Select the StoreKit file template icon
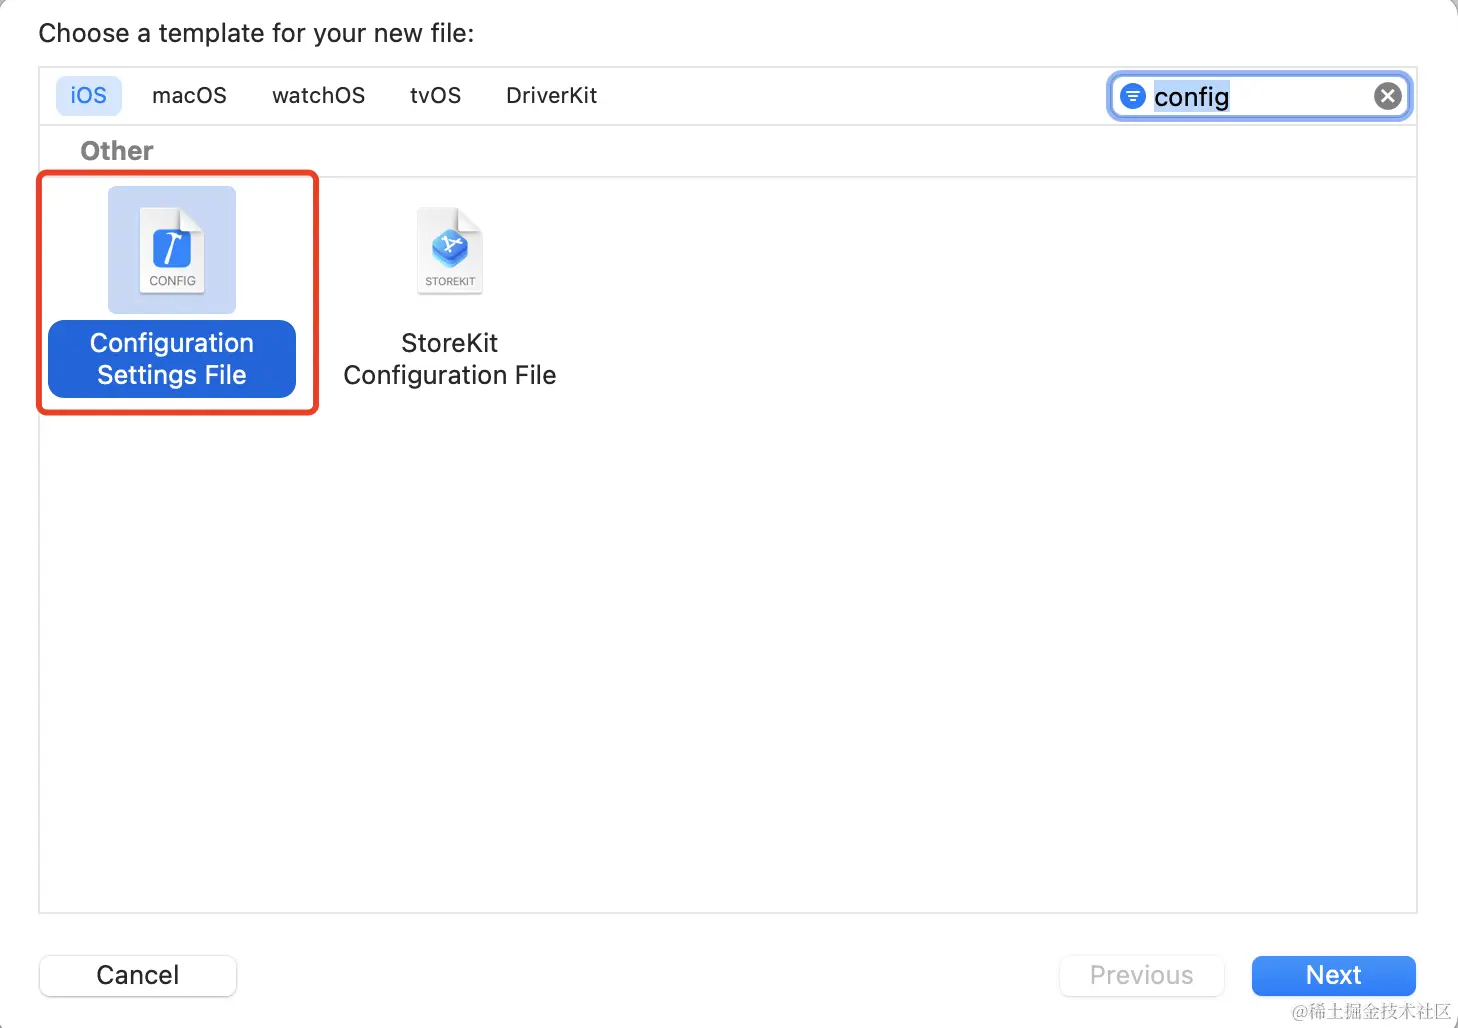 (x=450, y=251)
